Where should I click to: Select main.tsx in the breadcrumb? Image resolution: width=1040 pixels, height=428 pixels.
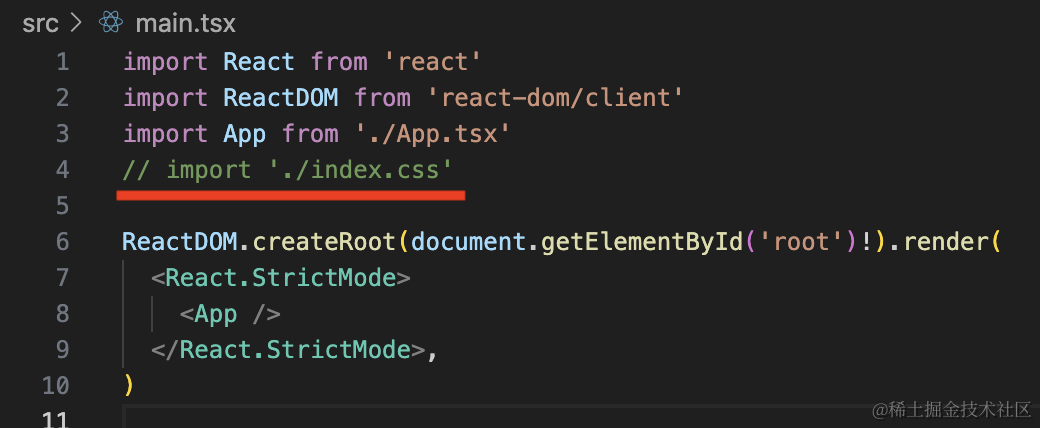186,24
